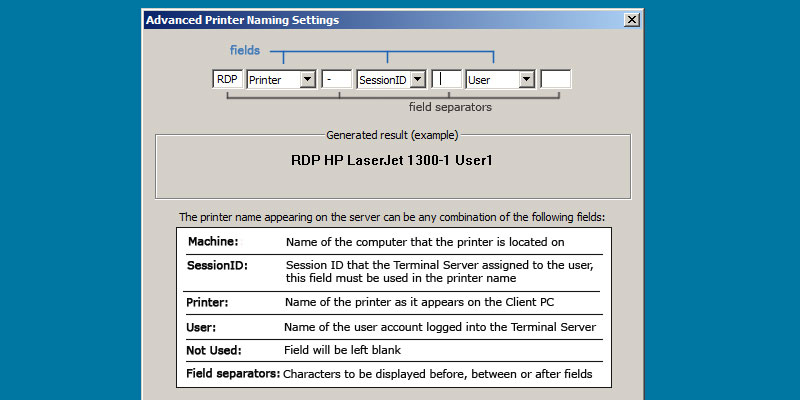This screenshot has height=400, width=800.
Task: Click the last separator box after User
Action: pyautogui.click(x=556, y=80)
